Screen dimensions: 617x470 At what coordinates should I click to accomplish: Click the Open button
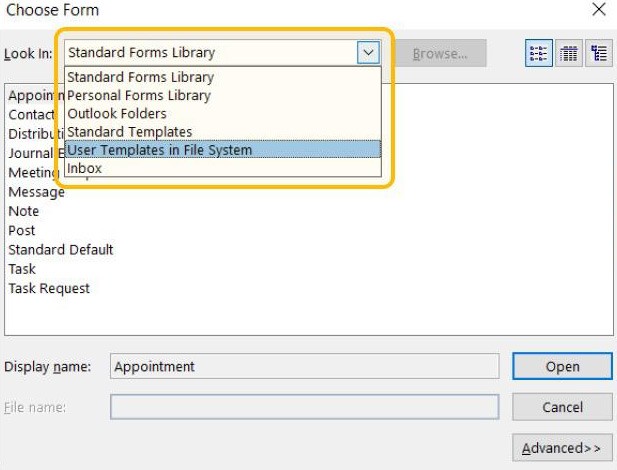click(562, 367)
